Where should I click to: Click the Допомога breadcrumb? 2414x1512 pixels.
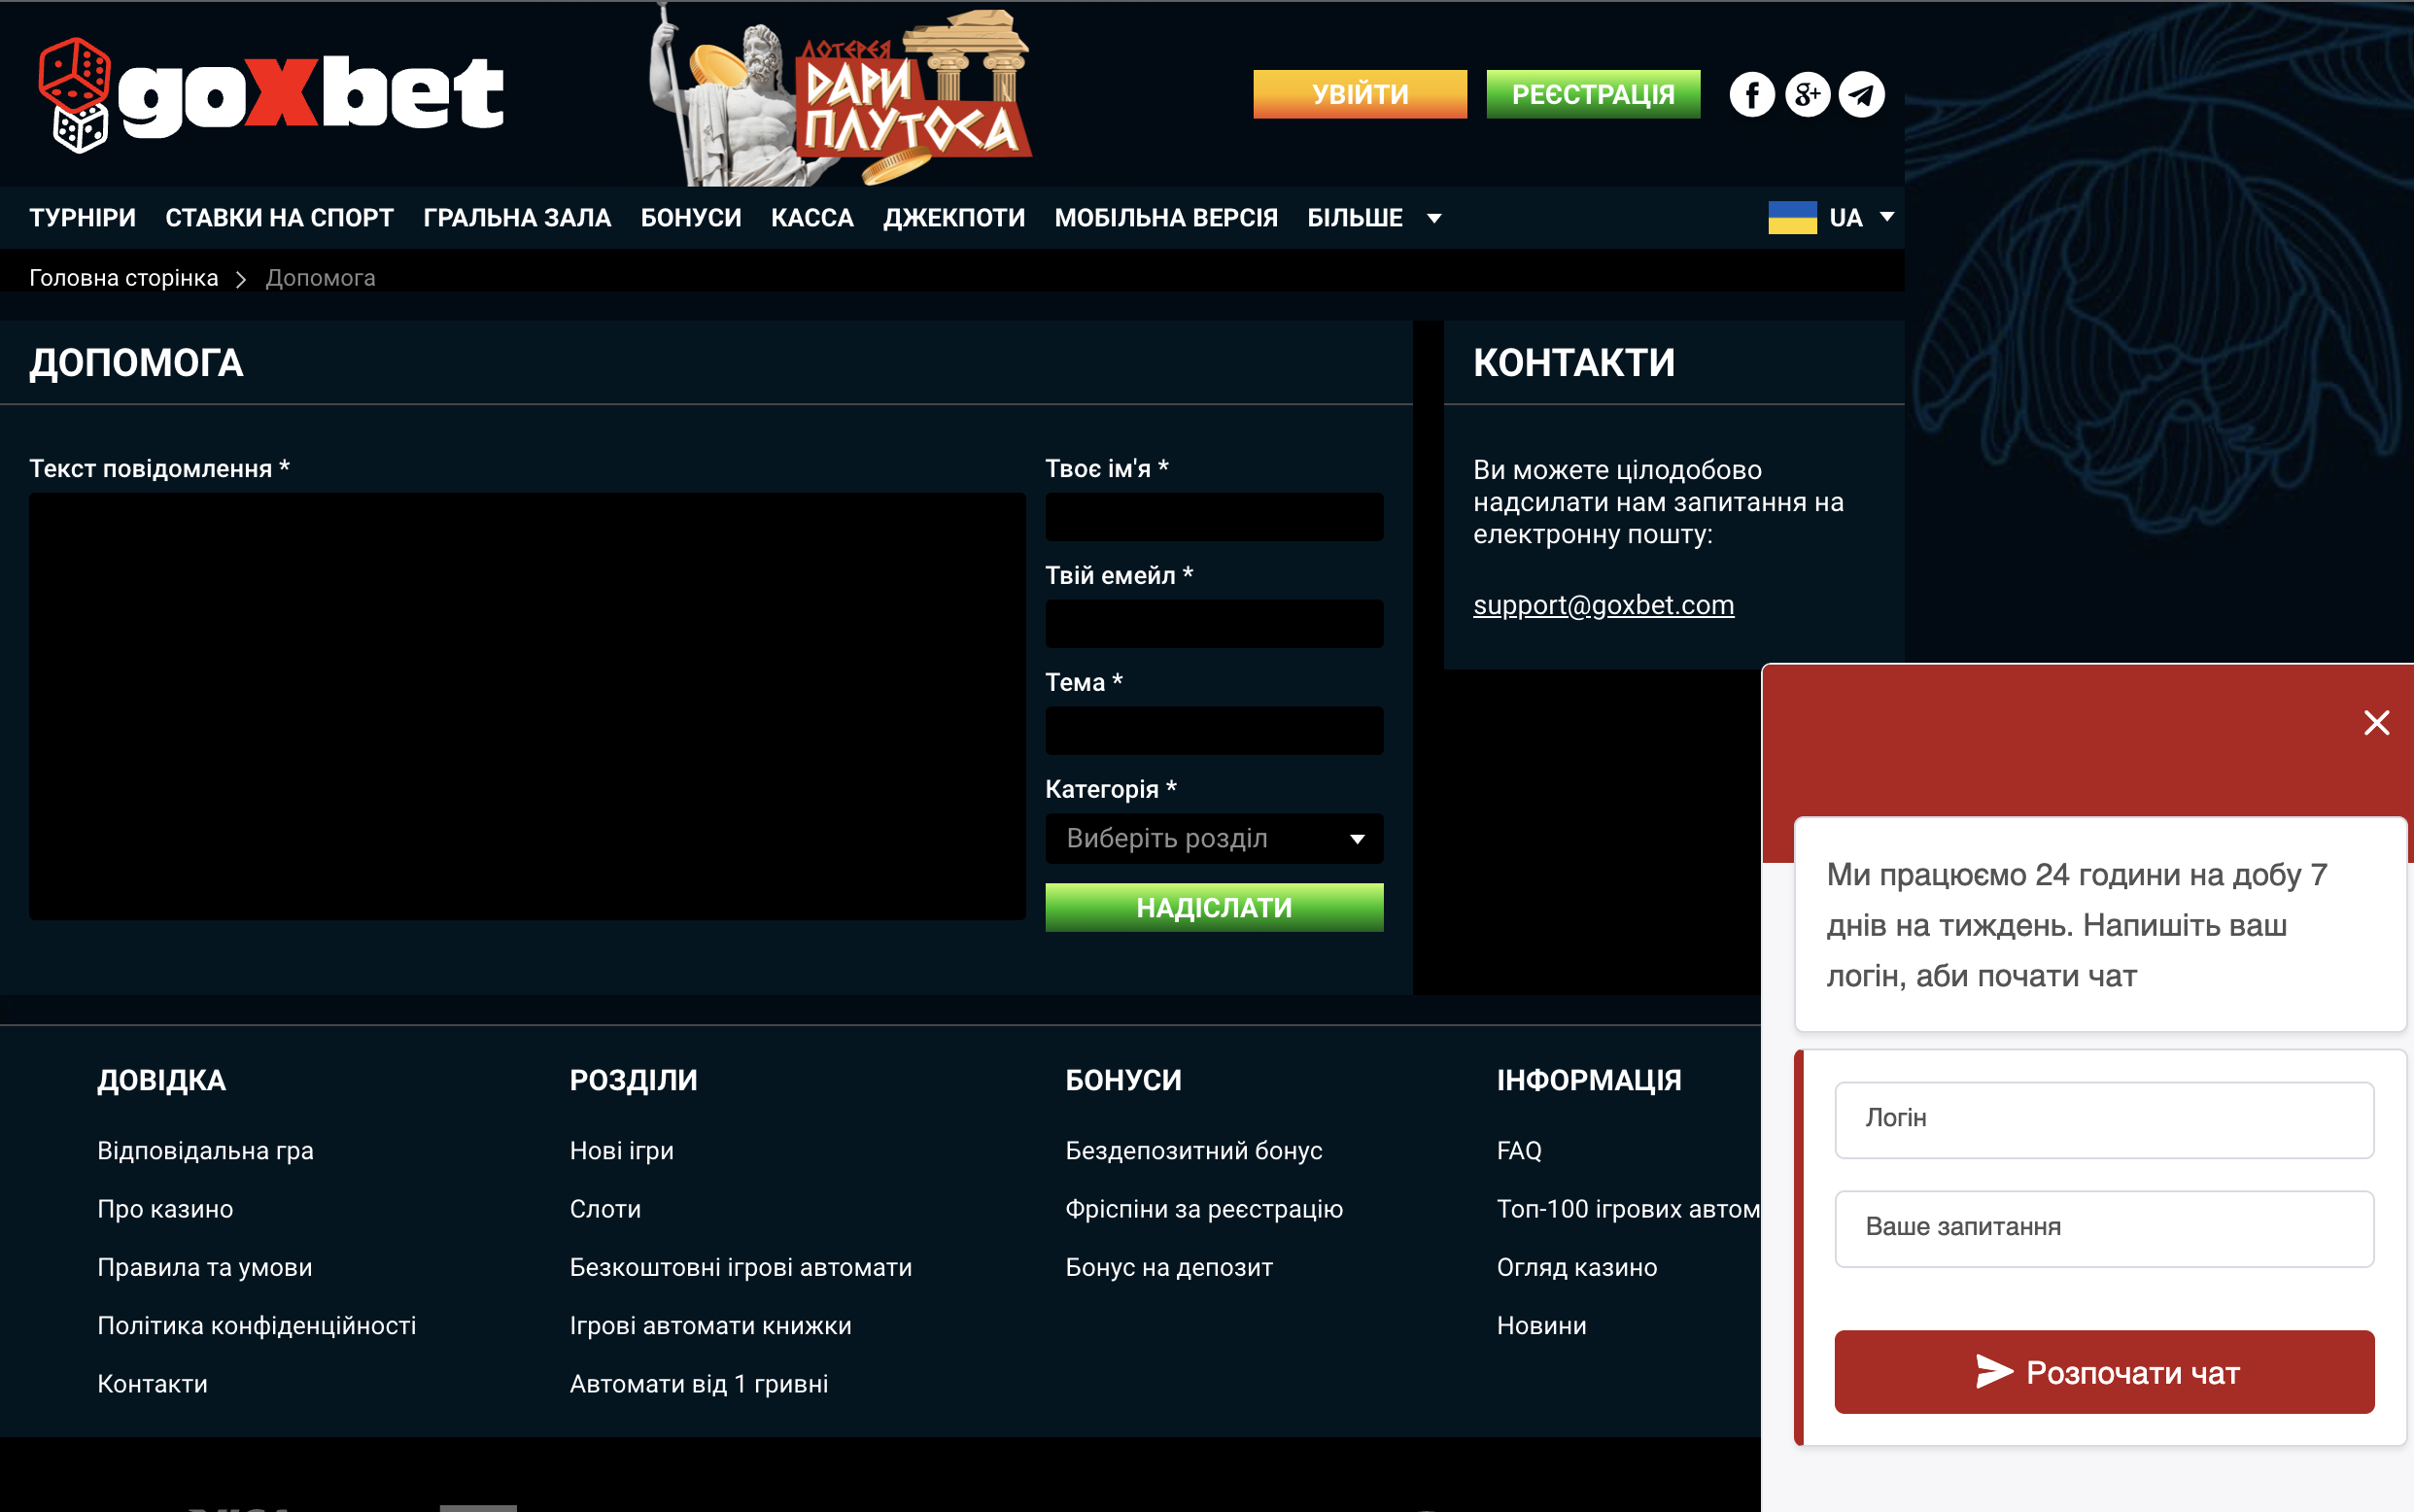pyautogui.click(x=320, y=278)
